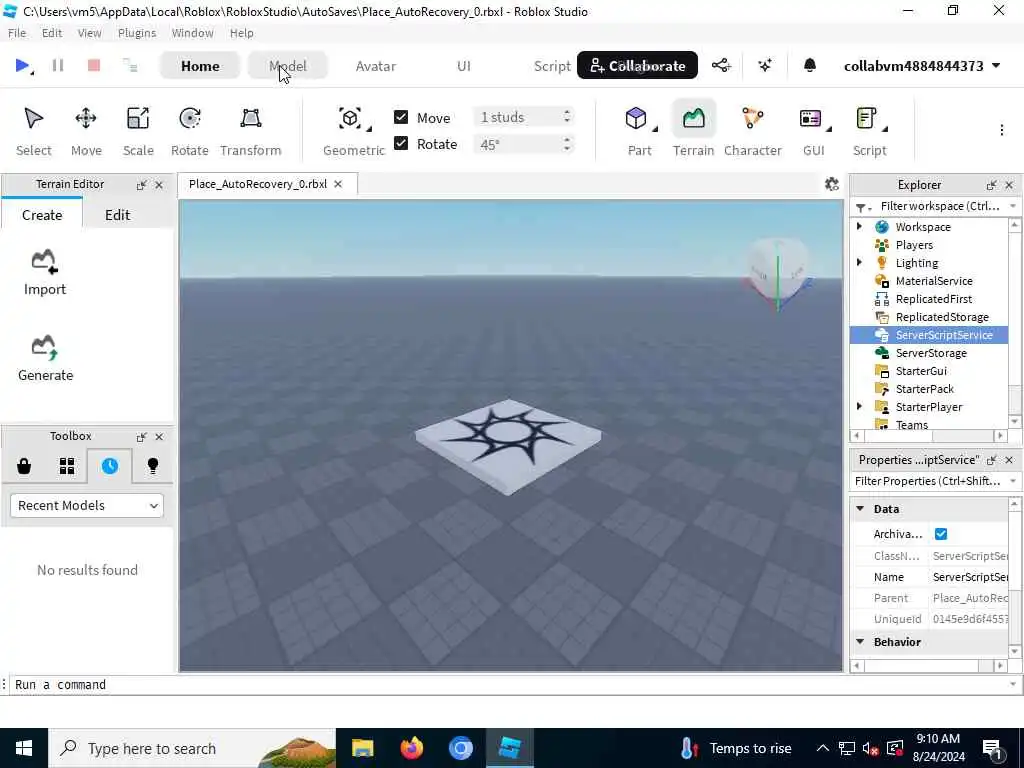1024x768 pixels.
Task: Choose the Rotate tool
Action: (189, 131)
